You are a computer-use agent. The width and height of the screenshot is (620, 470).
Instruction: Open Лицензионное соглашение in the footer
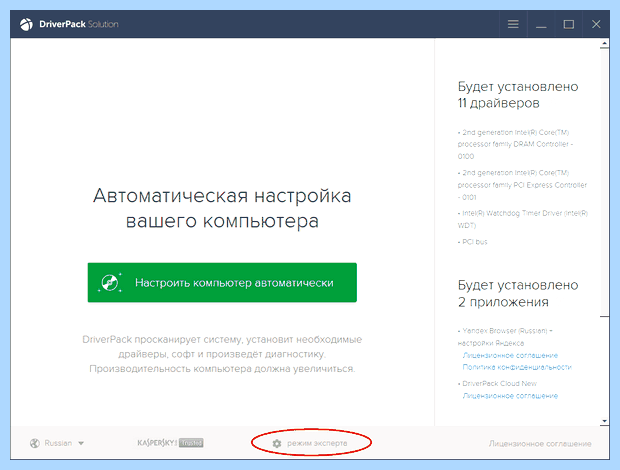pyautogui.click(x=540, y=444)
